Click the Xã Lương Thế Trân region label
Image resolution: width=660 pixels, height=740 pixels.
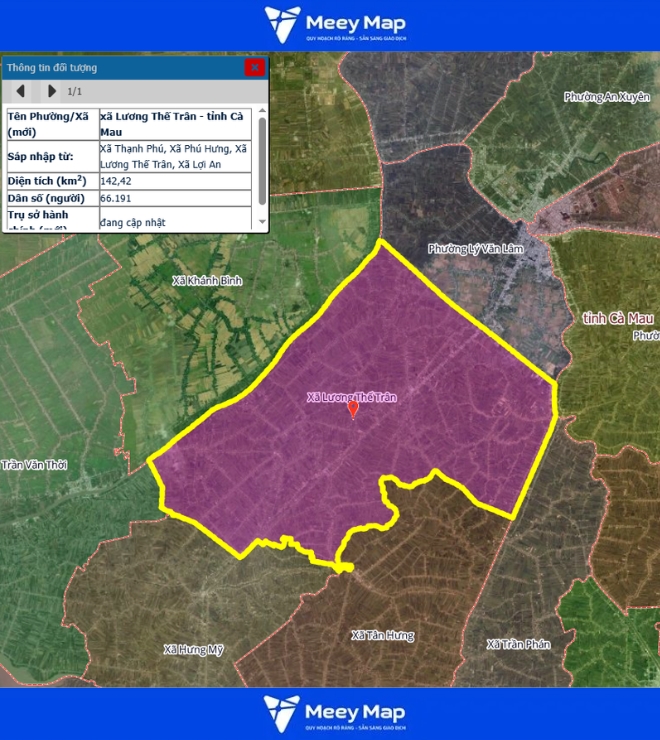[351, 397]
